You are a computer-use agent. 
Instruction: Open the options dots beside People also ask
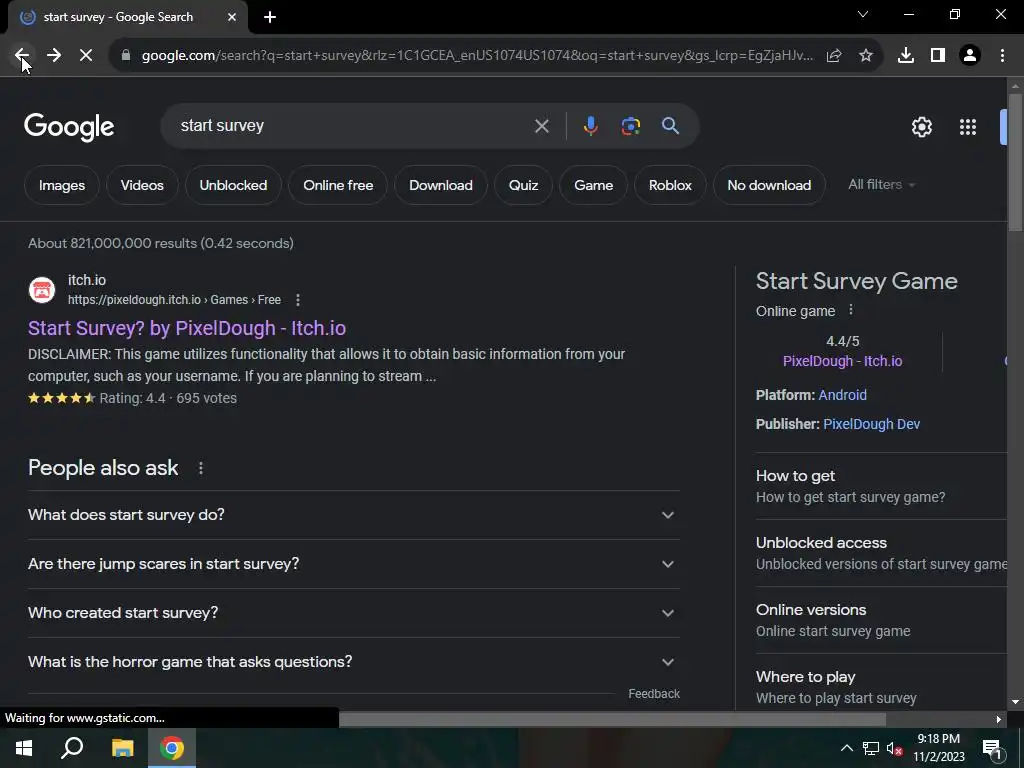point(200,468)
